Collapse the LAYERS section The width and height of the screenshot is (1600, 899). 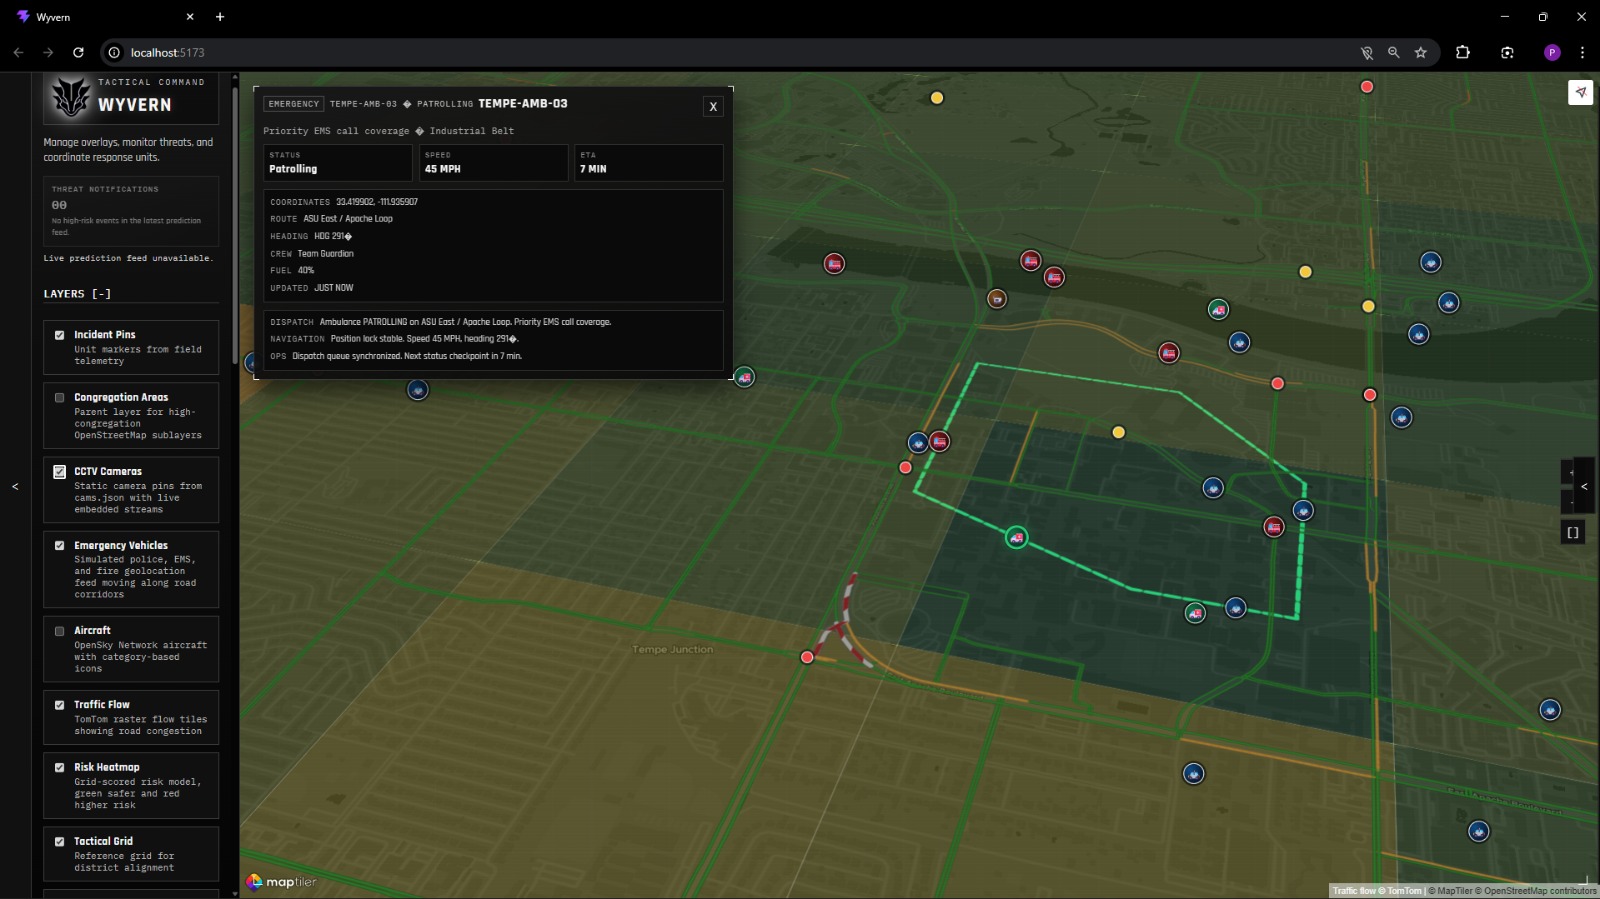coord(101,294)
